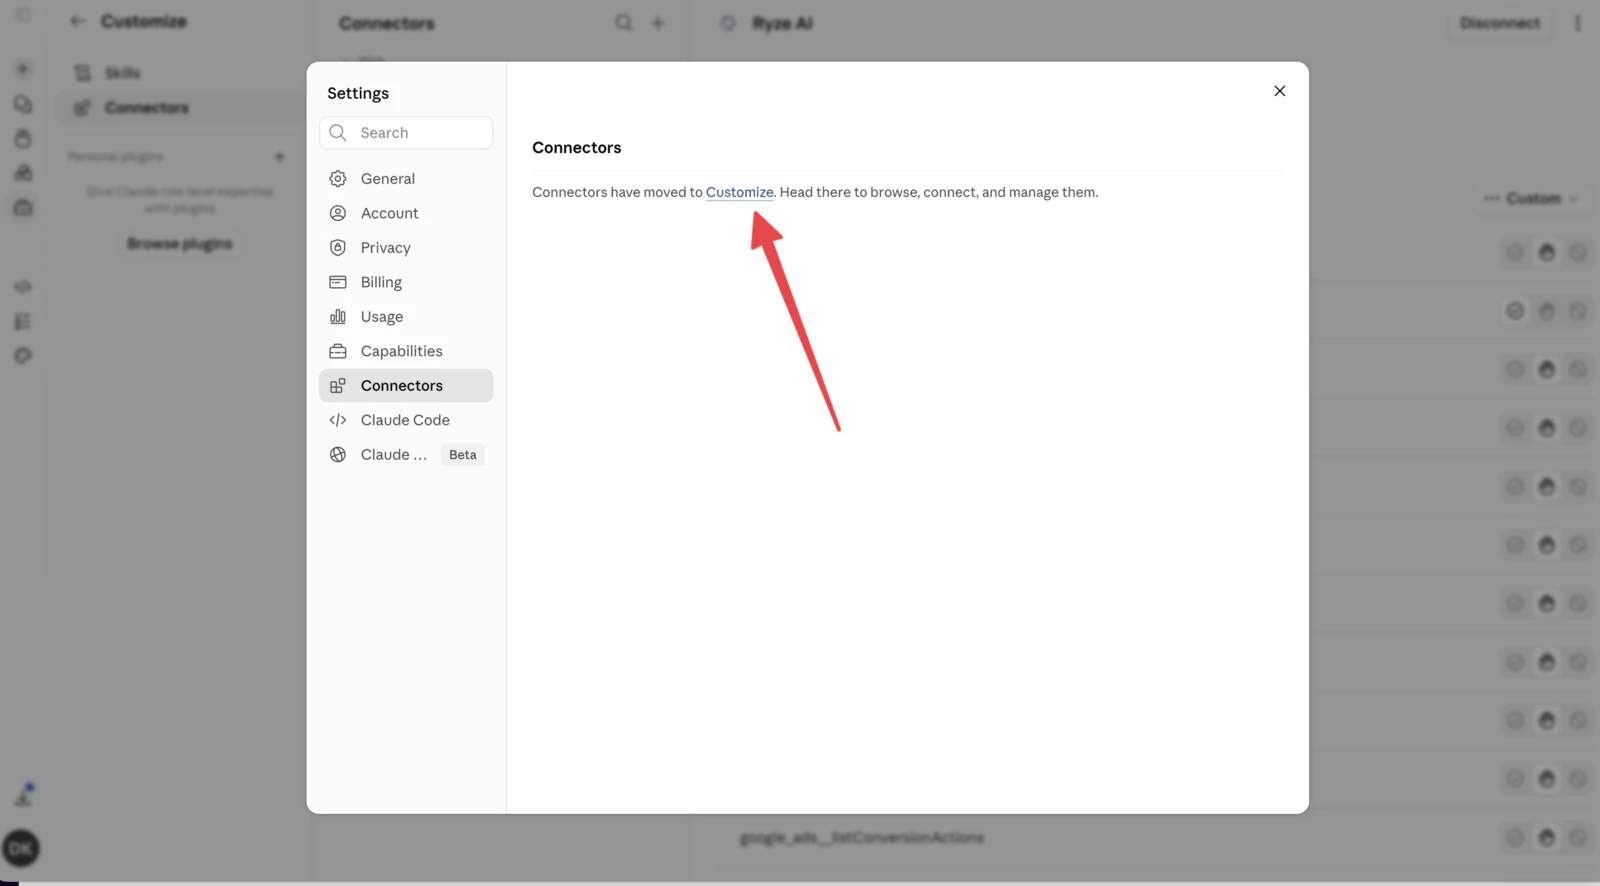Click the shapes icon in the left rail
This screenshot has width=1600, height=886.
tap(23, 173)
